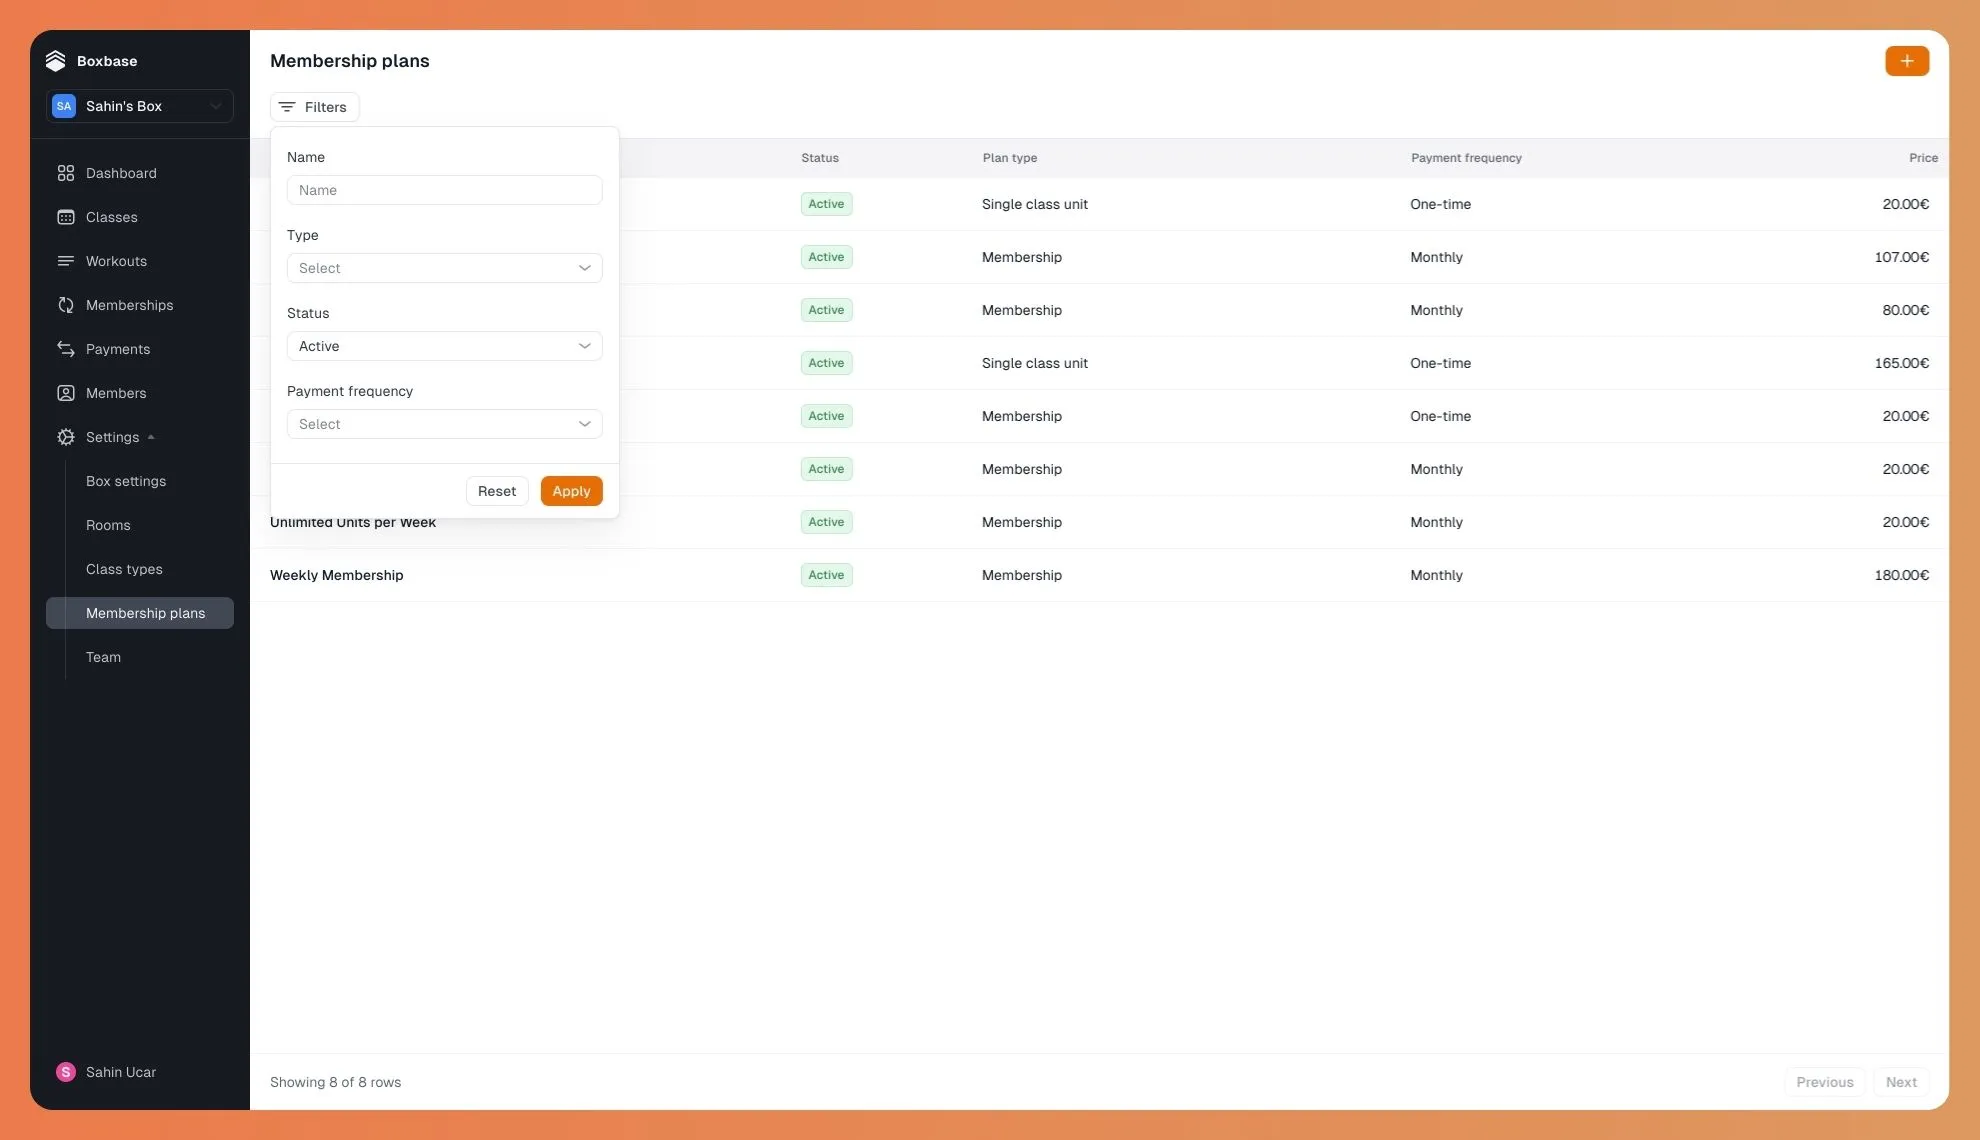1980x1140 pixels.
Task: Apply the current filters
Action: click(571, 490)
